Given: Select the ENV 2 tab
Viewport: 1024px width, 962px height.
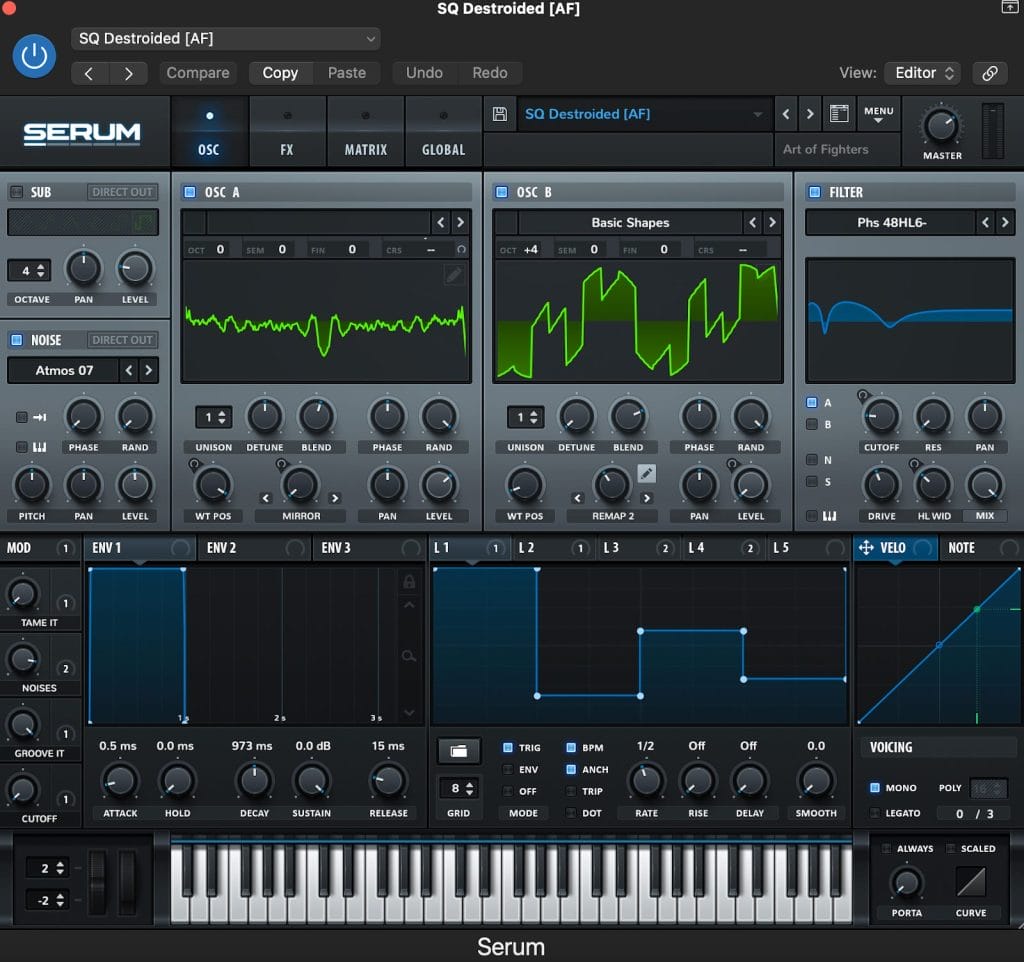Looking at the screenshot, I should [255, 548].
